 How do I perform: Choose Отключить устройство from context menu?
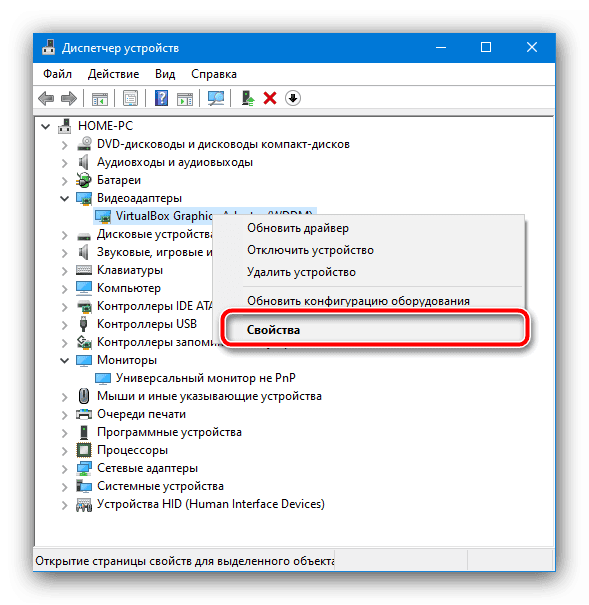pyautogui.click(x=311, y=250)
